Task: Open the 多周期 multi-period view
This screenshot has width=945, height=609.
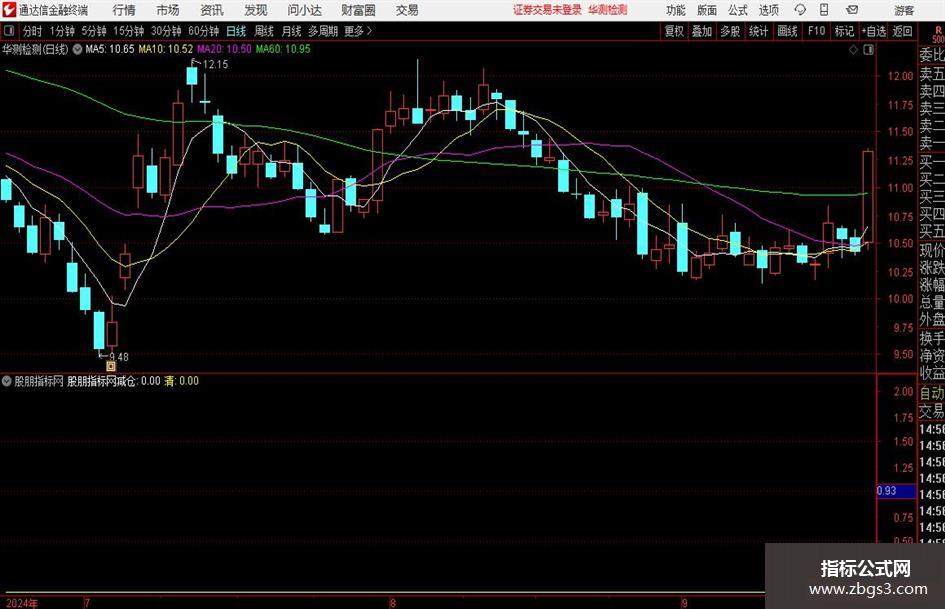Action: point(323,31)
